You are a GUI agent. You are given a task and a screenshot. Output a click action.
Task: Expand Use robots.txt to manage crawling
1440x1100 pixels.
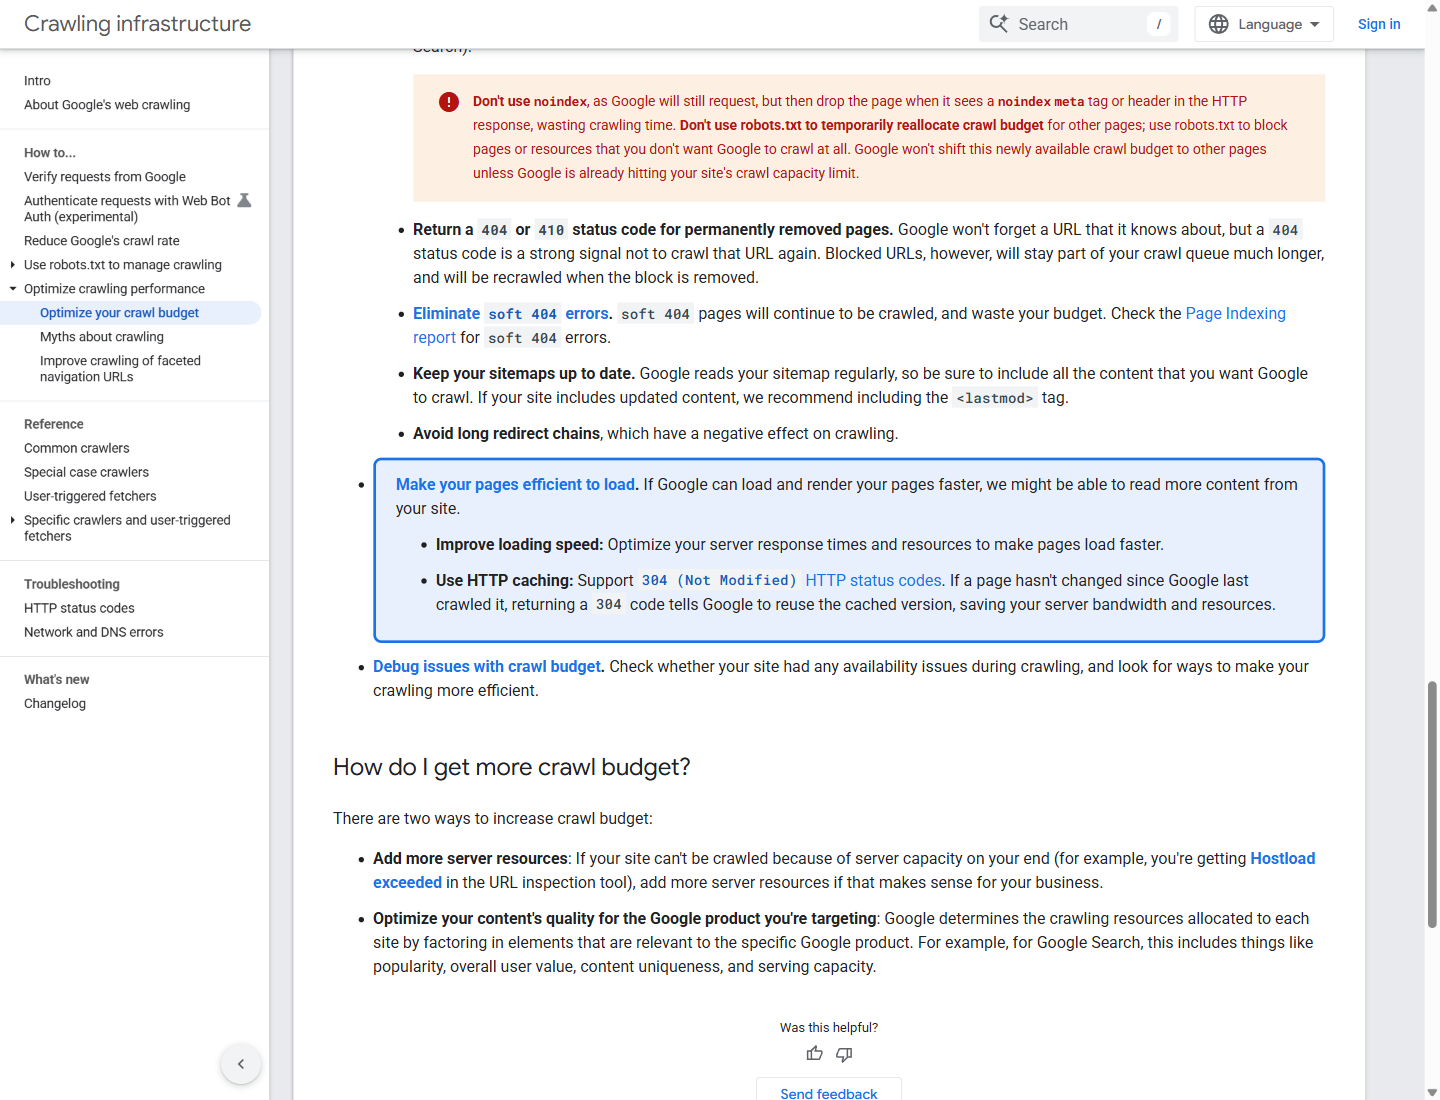12,265
